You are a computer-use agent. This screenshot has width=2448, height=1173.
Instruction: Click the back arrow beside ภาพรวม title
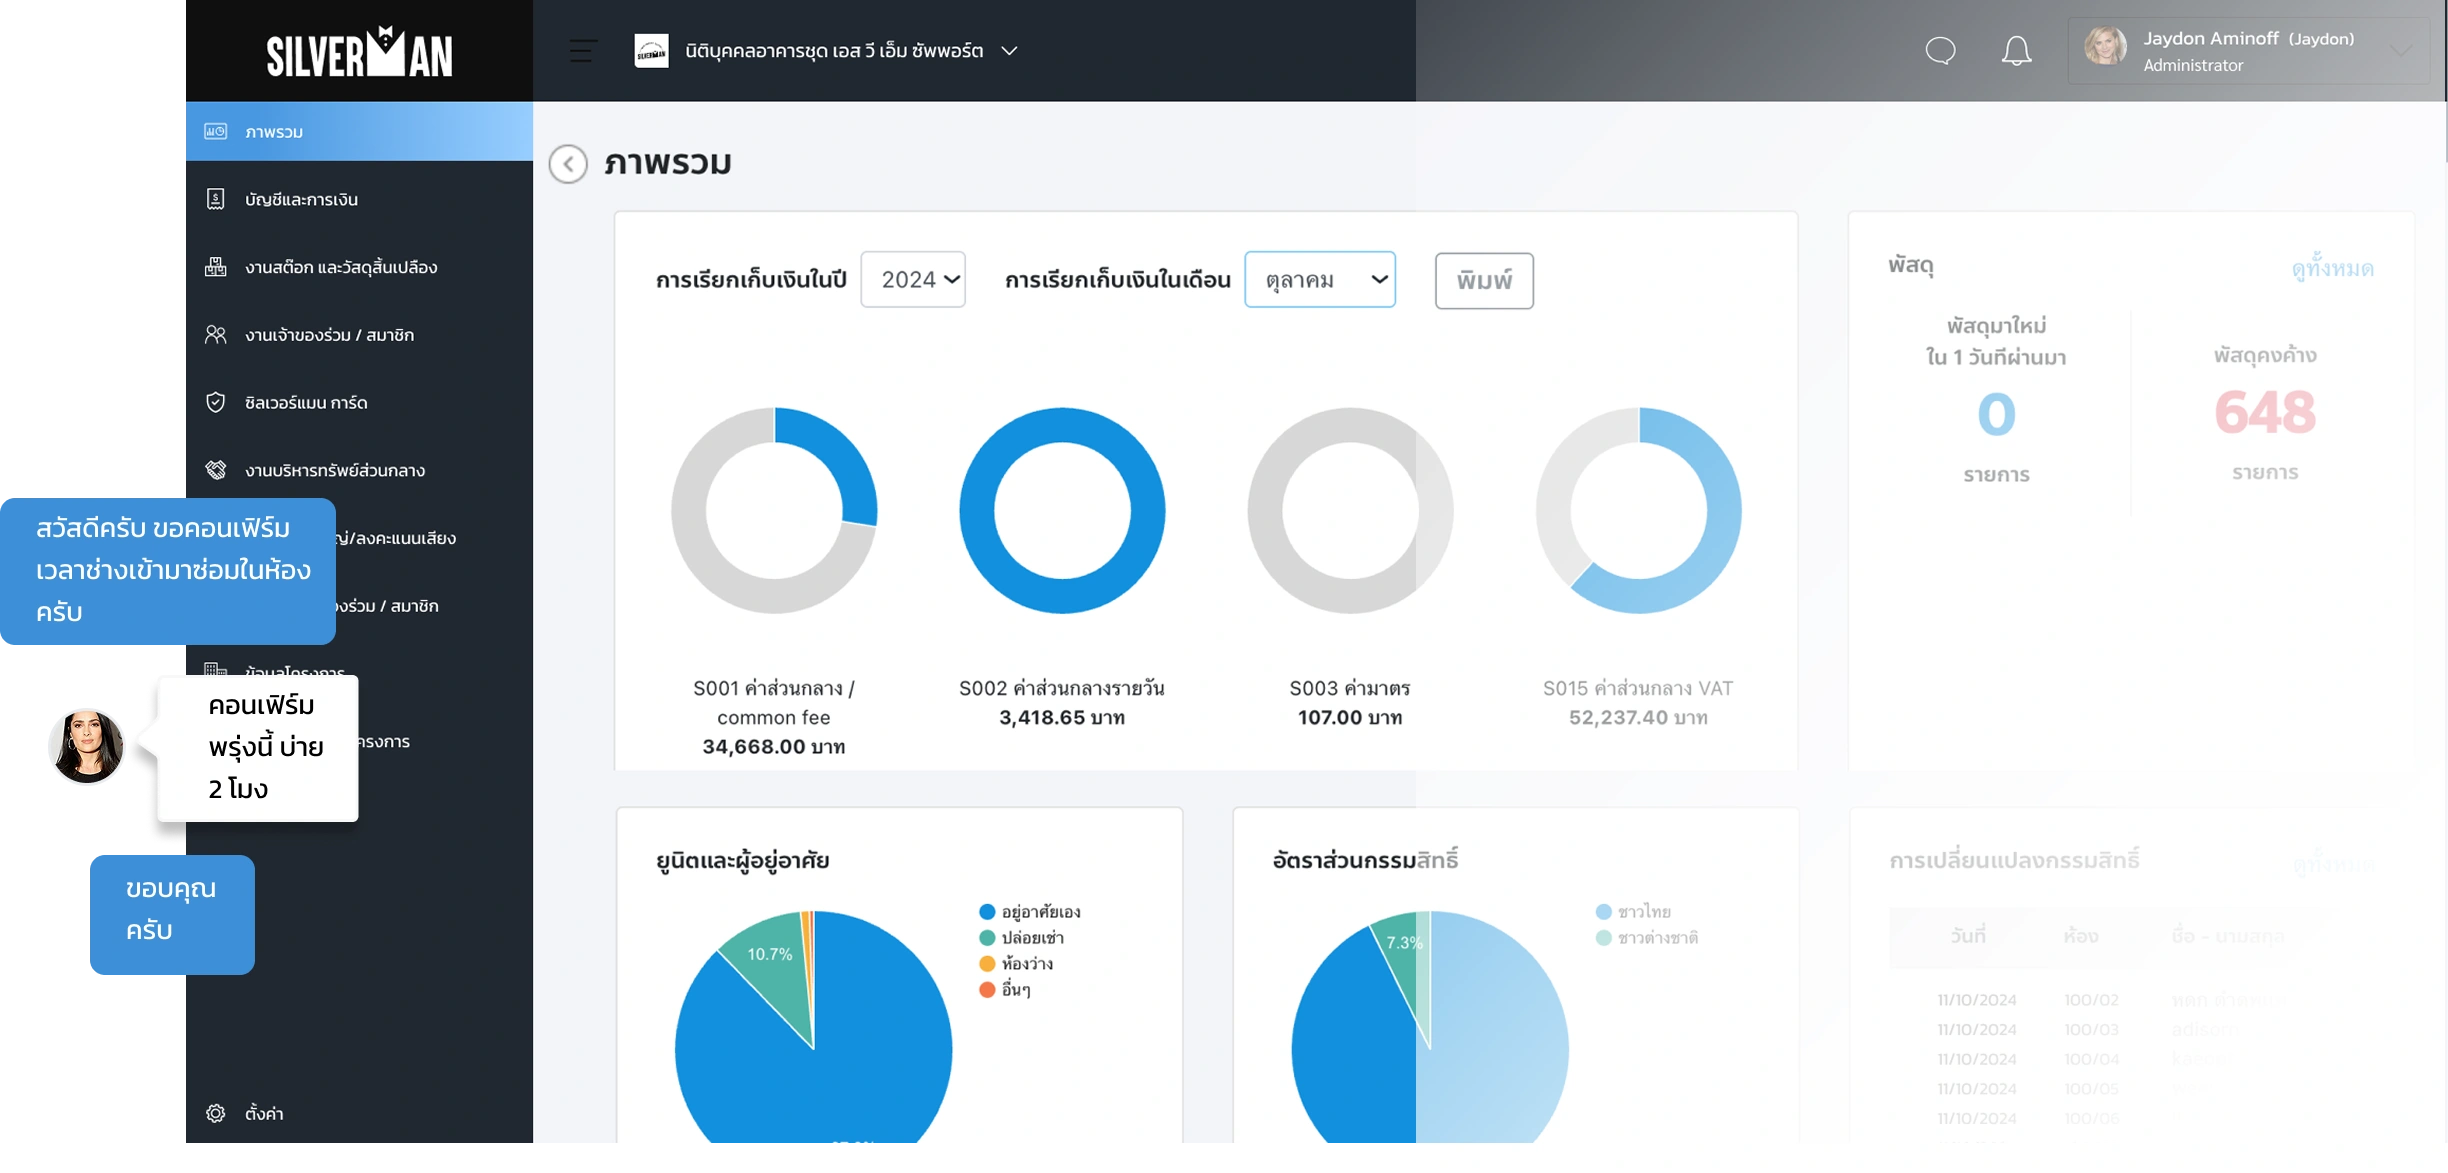[x=568, y=164]
